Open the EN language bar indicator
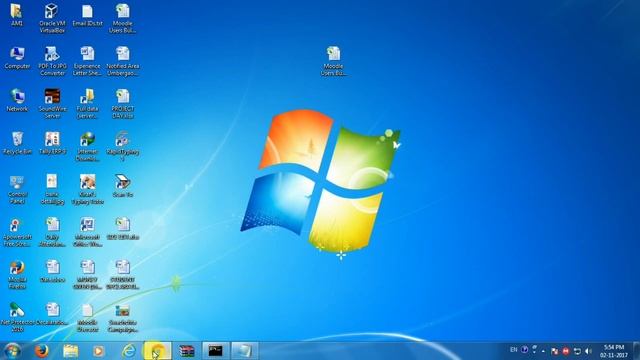This screenshot has width=640, height=360. (513, 350)
